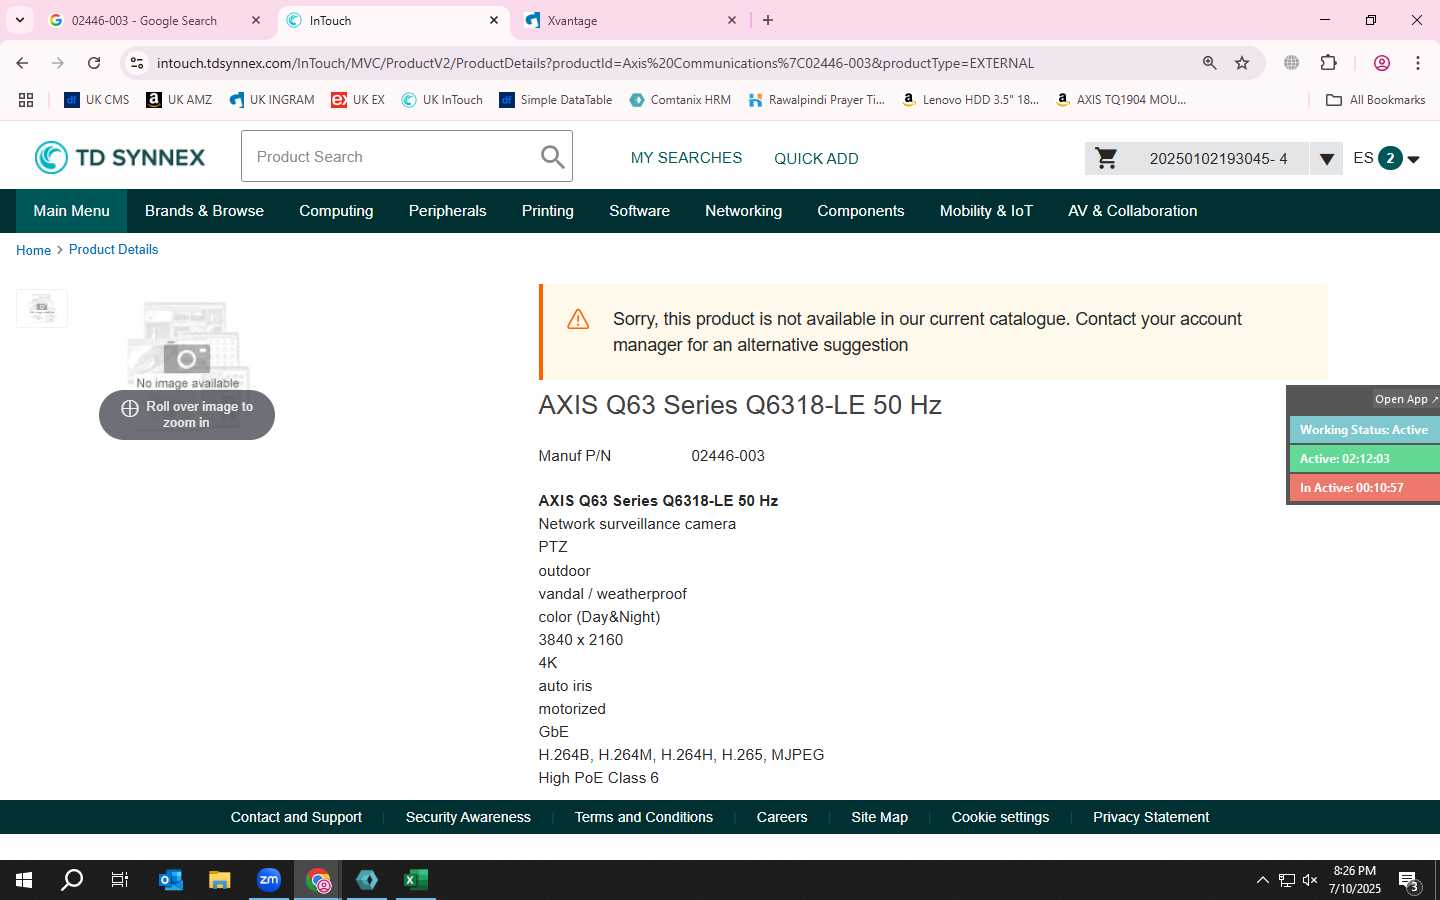Open Zoom from the taskbar

coord(269,880)
